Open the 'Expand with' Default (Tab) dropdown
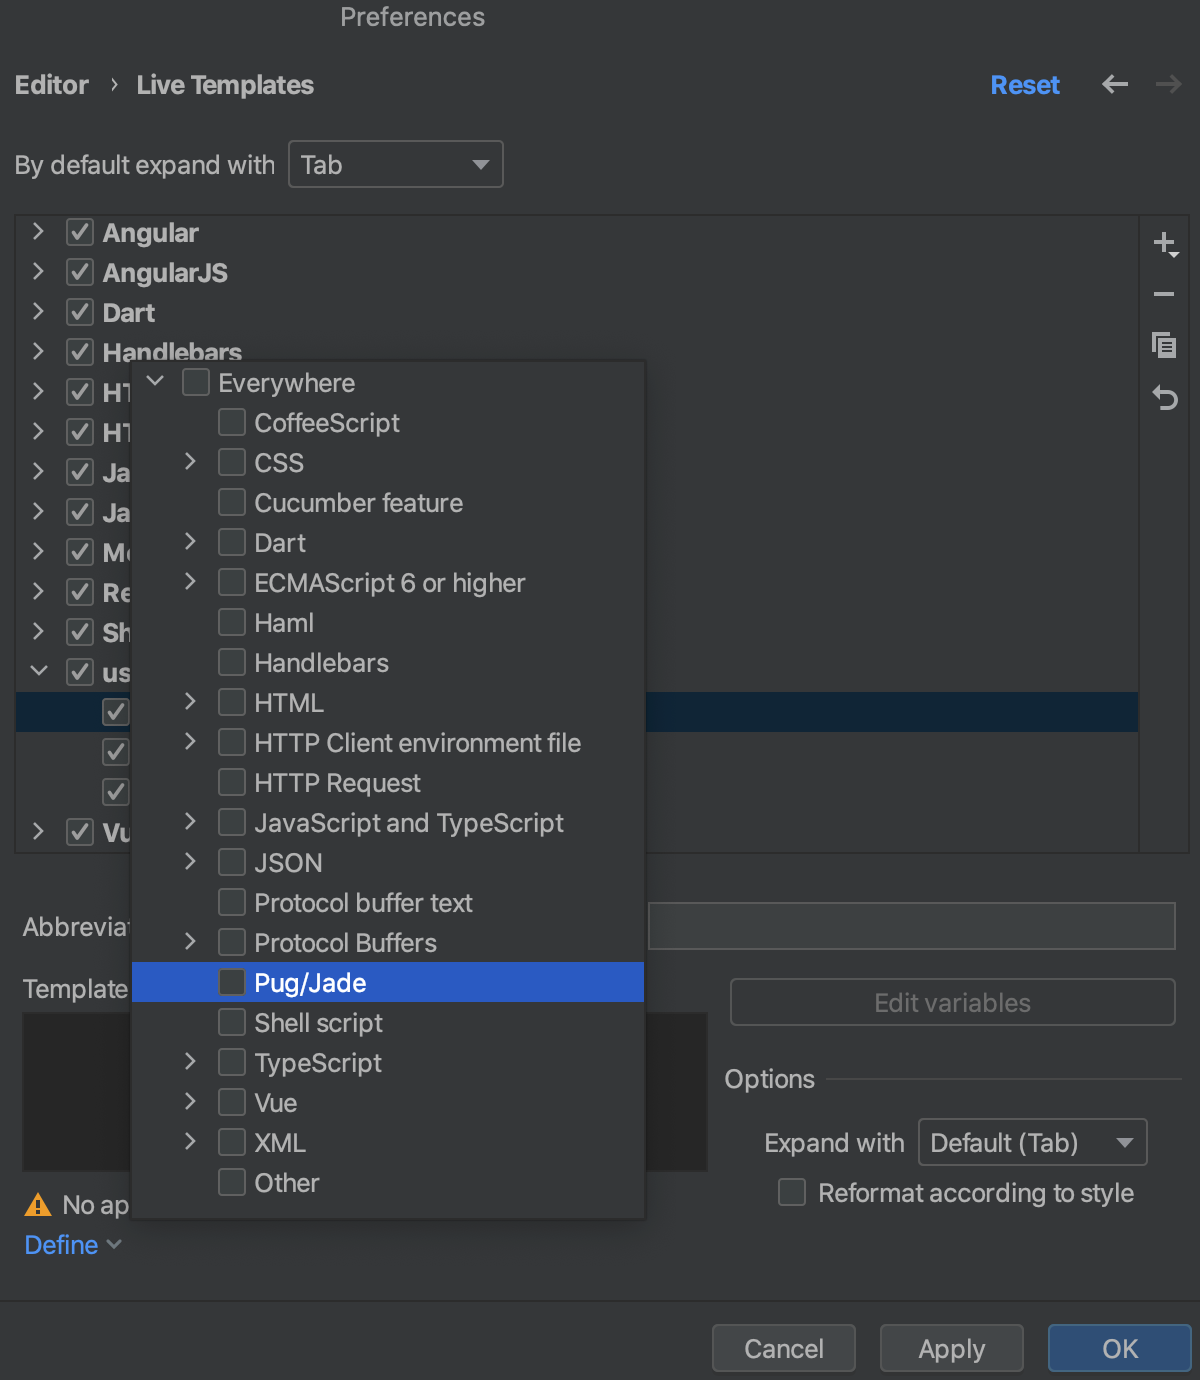1200x1380 pixels. 1032,1142
